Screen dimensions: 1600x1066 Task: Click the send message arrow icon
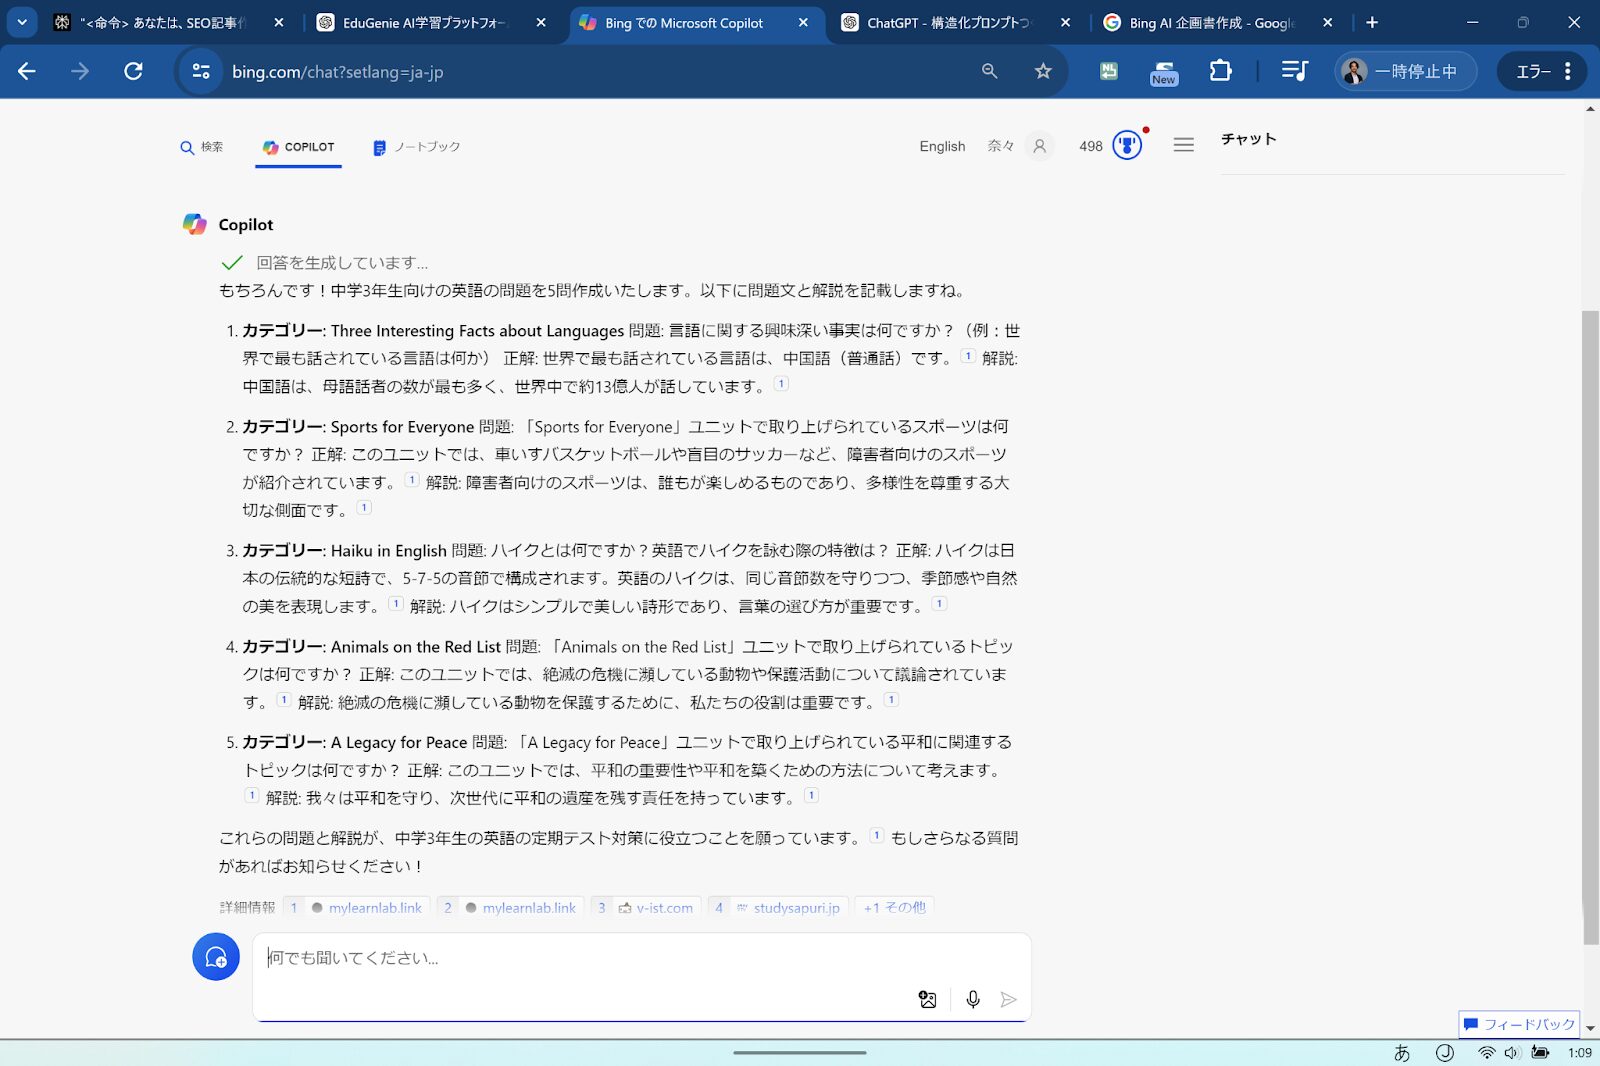click(1008, 999)
